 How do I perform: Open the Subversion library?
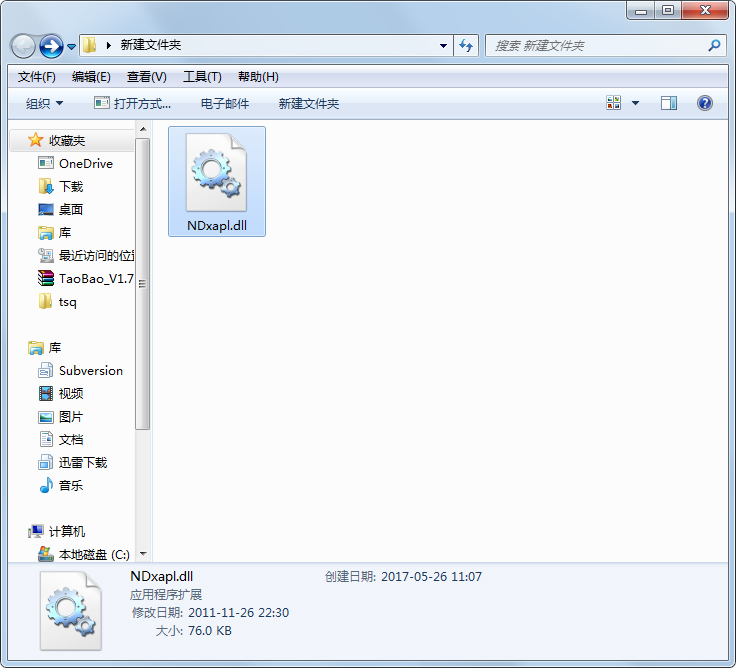[x=91, y=370]
